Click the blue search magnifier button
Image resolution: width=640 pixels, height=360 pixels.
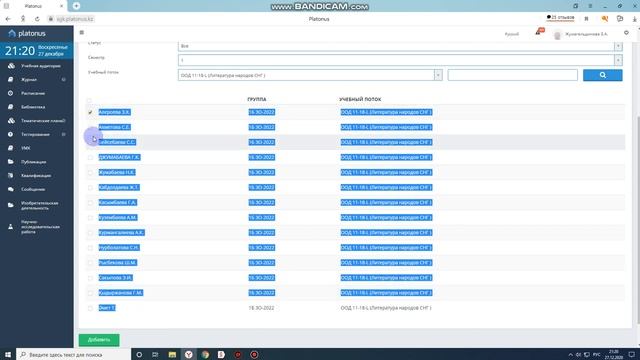[602, 75]
